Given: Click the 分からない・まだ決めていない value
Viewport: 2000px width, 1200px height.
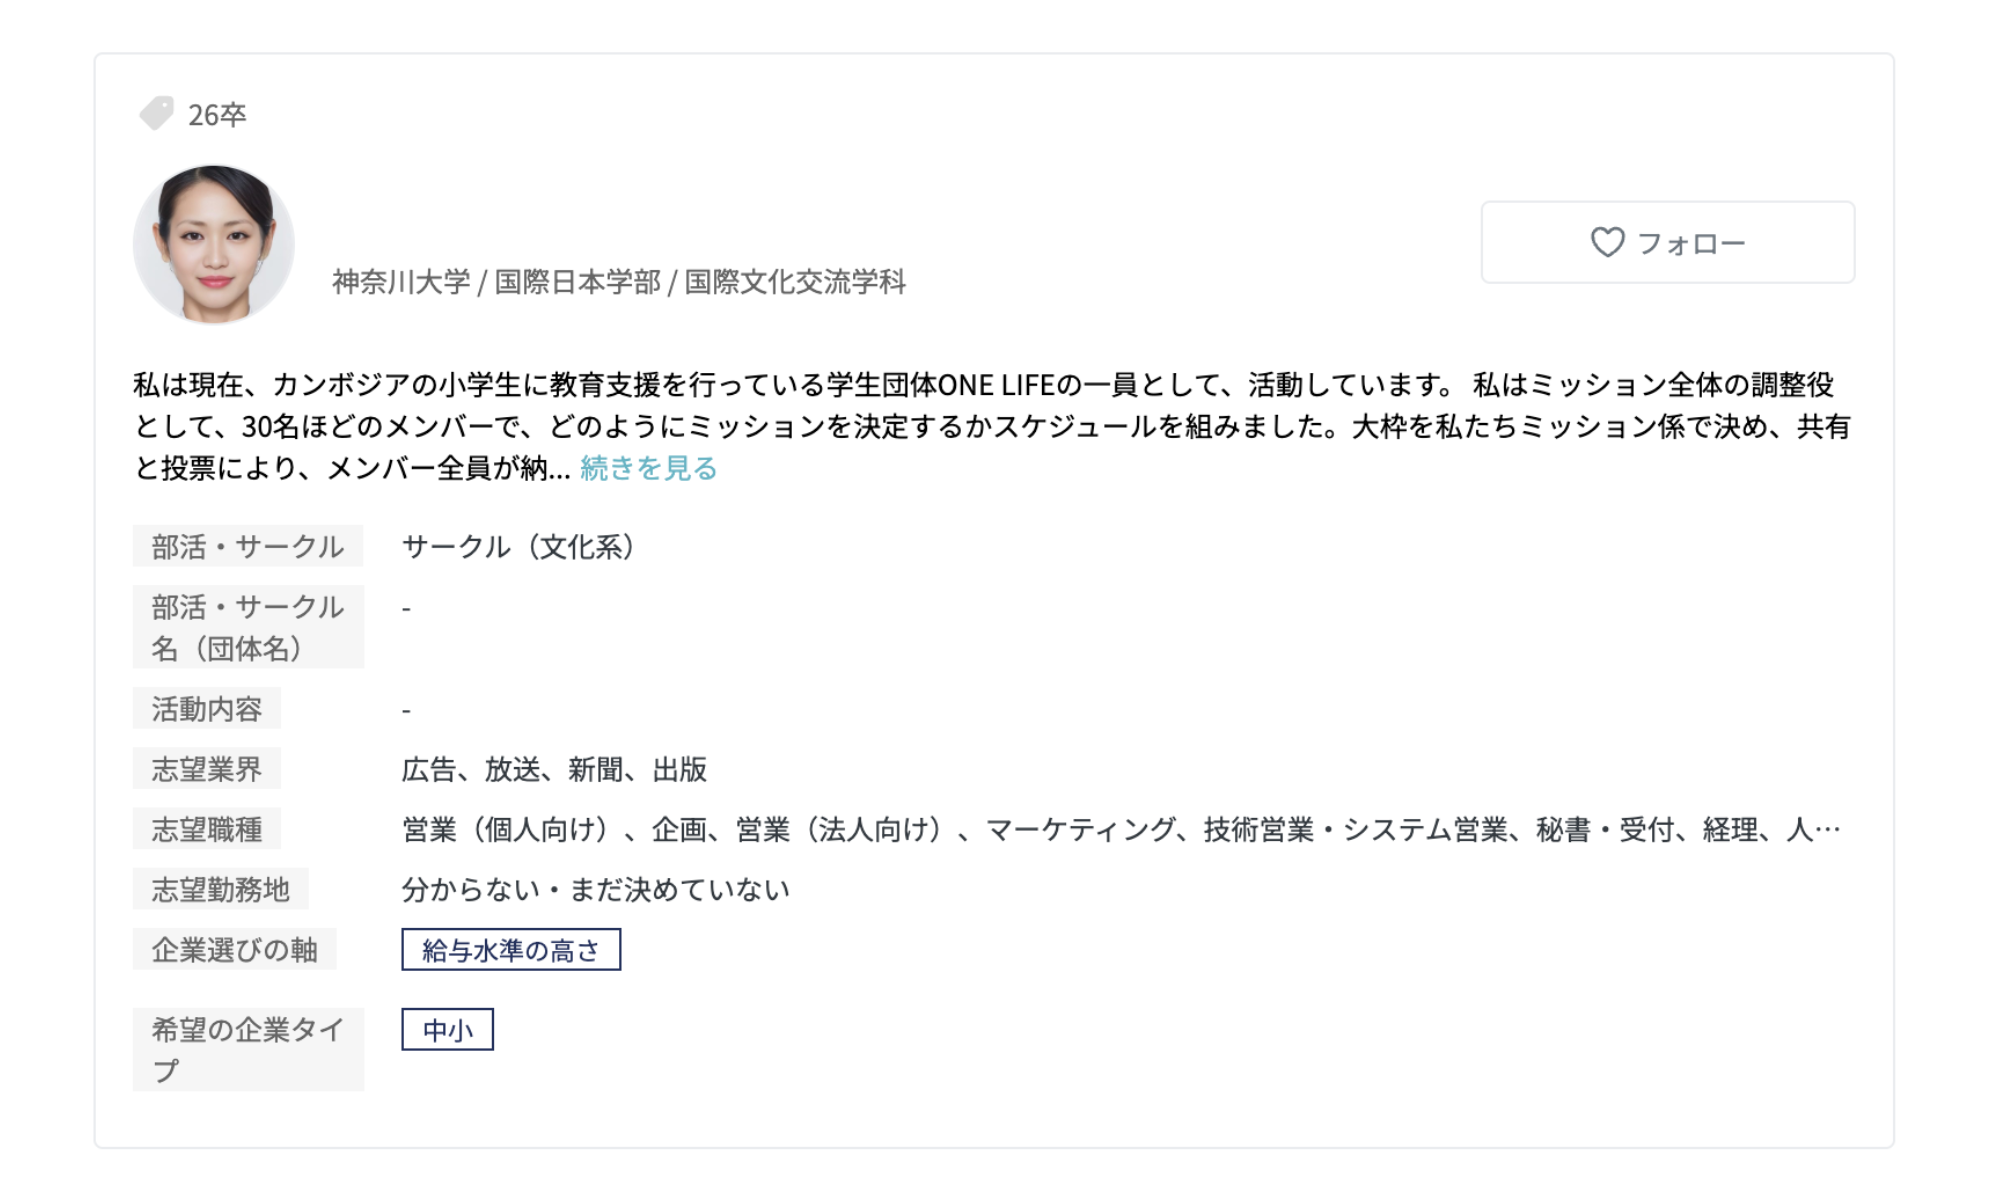Looking at the screenshot, I should 595,889.
